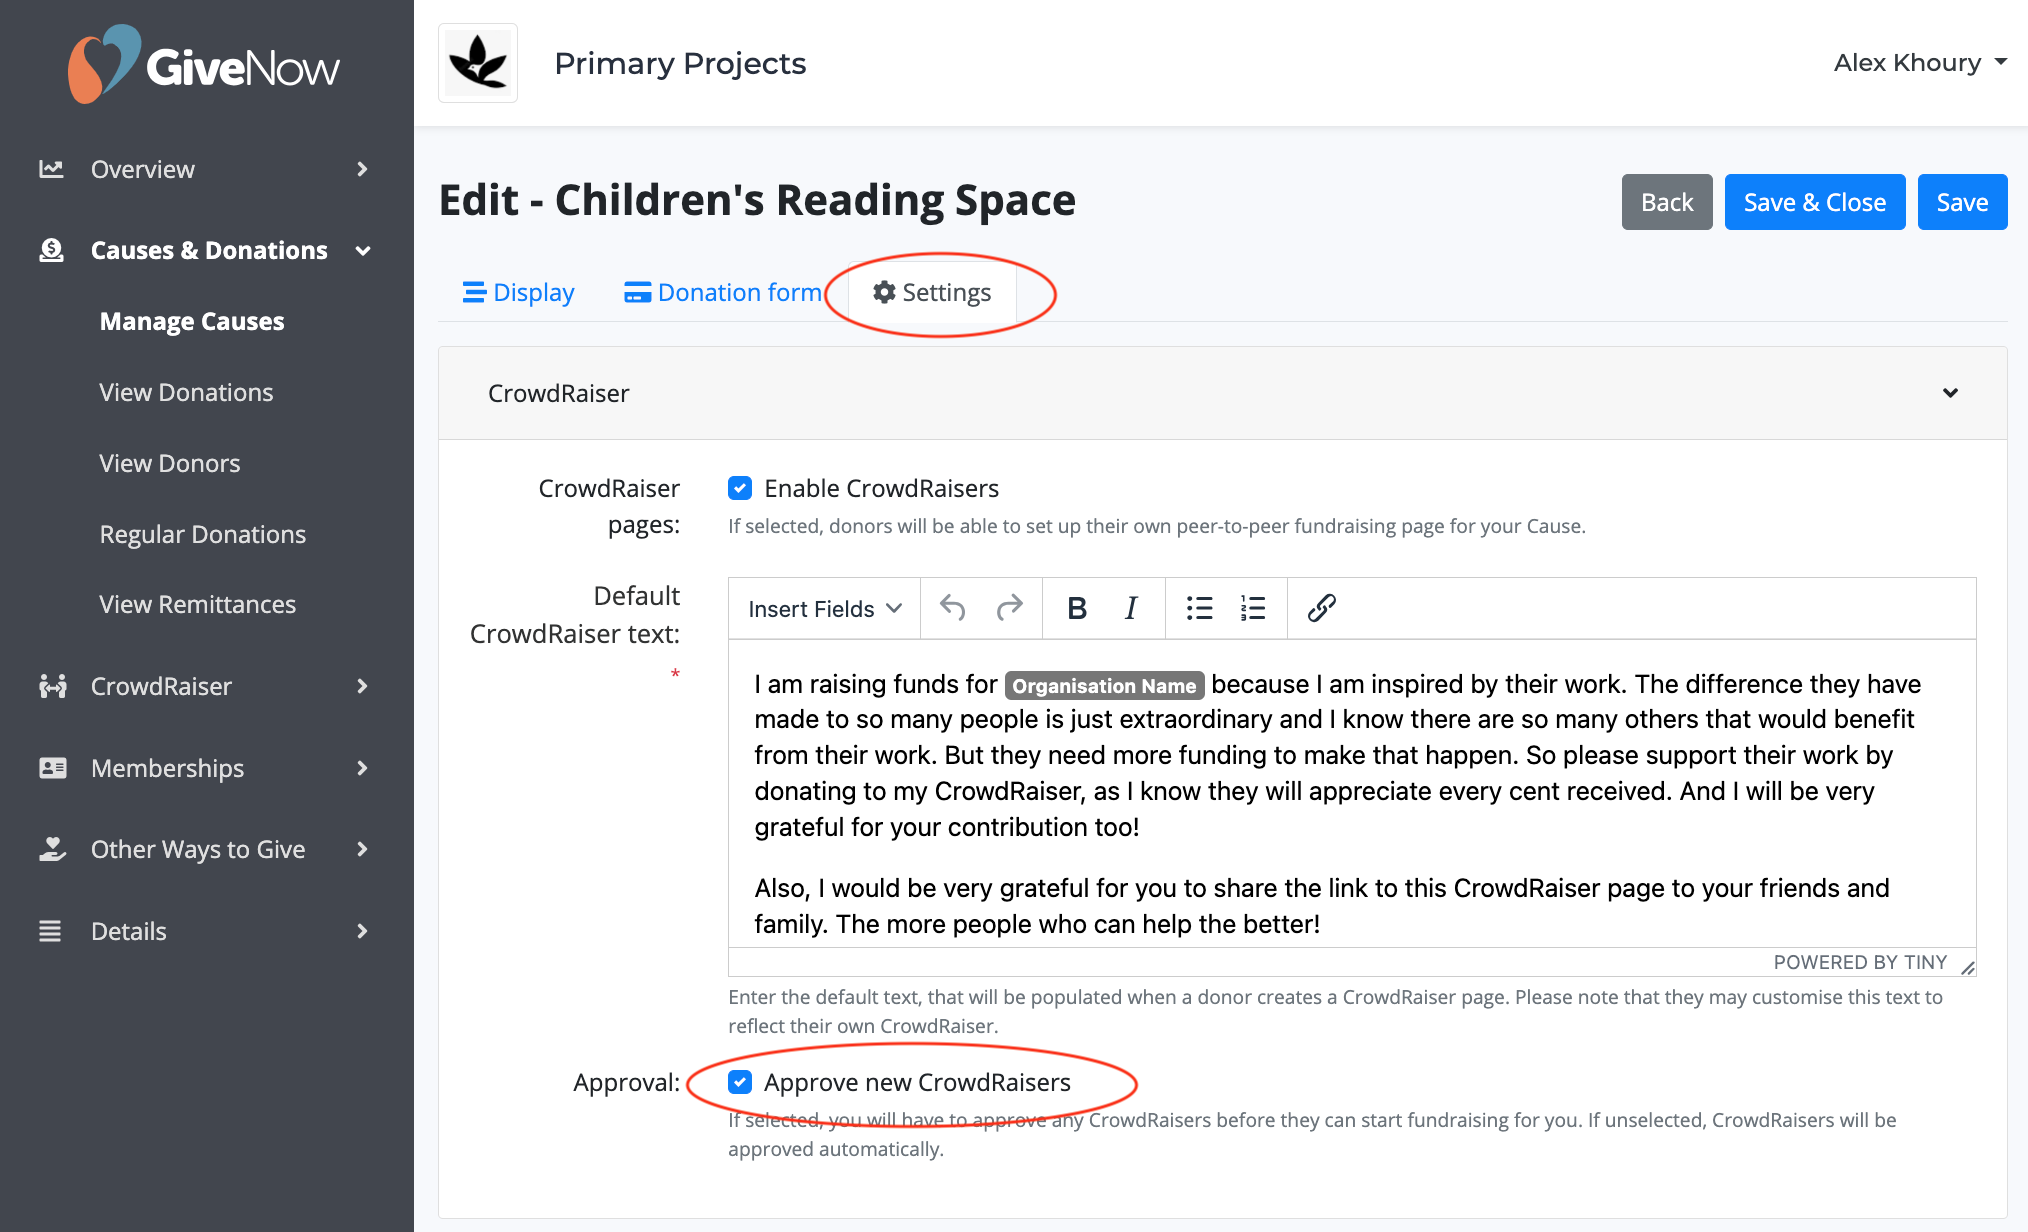Viewport: 2028px width, 1232px height.
Task: Click the CrowdRaiser section heading text
Action: (x=559, y=393)
